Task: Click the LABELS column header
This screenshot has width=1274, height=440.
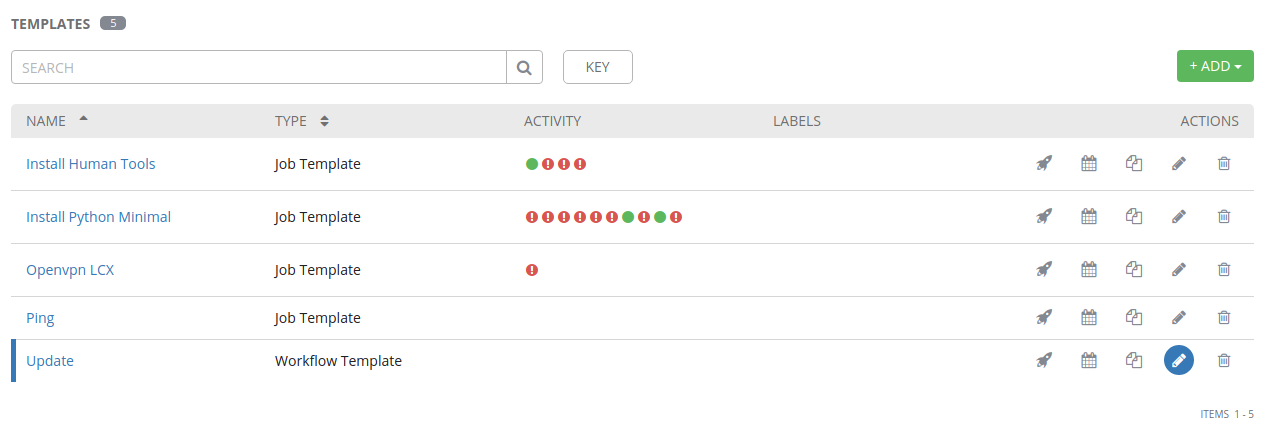Action: 797,121
